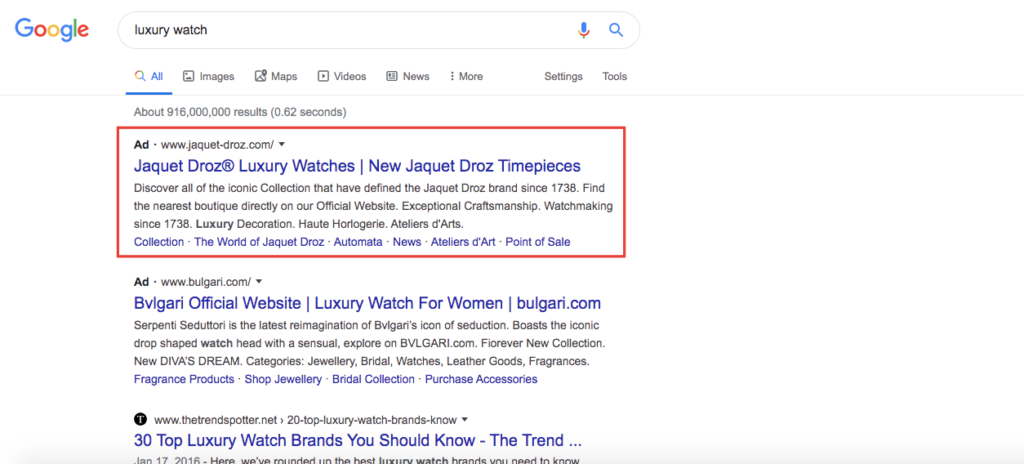Click 'About 916,000,000 results' stats text

[240, 112]
